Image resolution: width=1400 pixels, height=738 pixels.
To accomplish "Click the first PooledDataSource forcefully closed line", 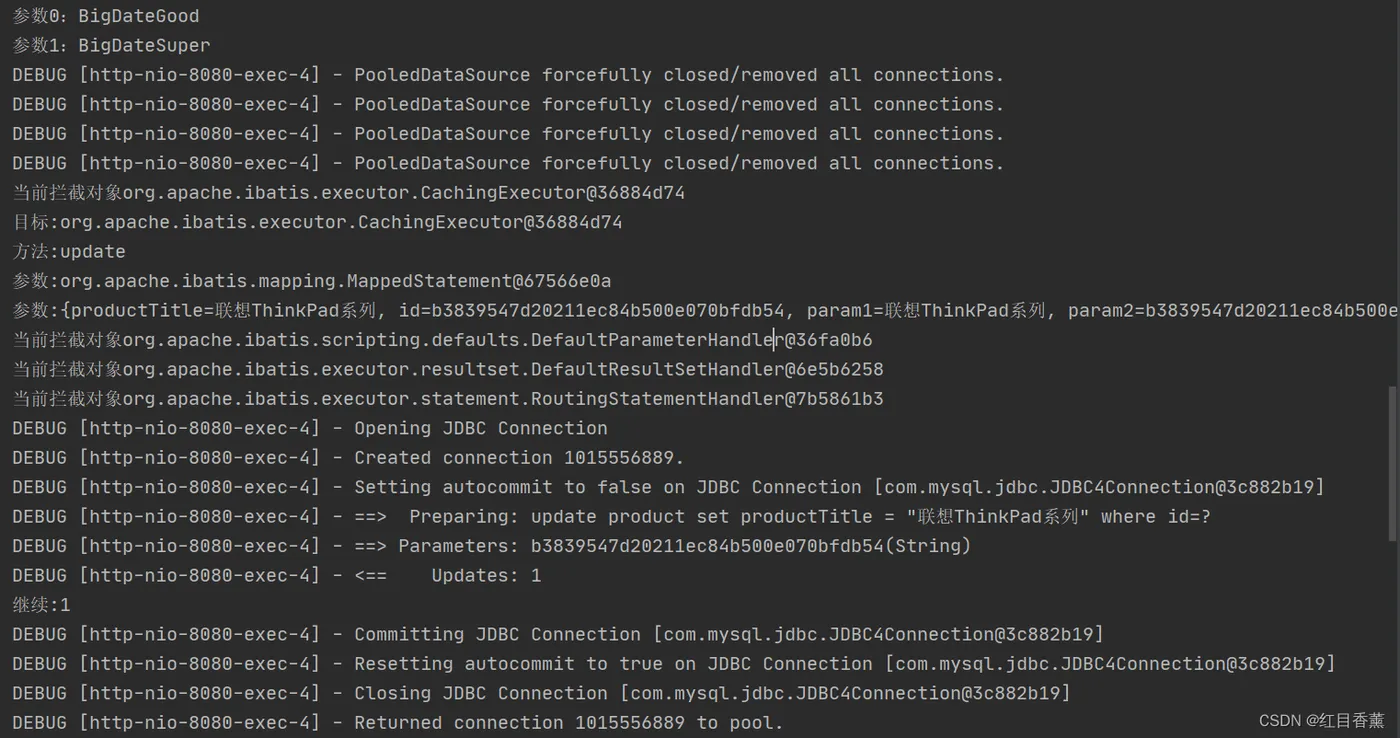I will point(508,75).
